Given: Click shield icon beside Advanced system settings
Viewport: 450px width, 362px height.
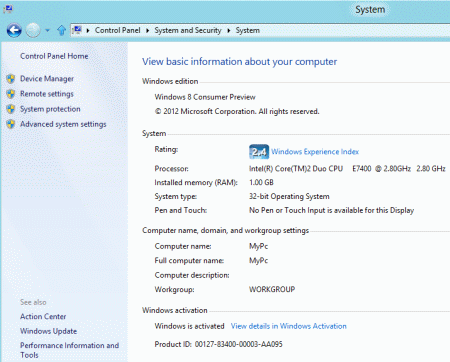Looking at the screenshot, I should [x=11, y=124].
